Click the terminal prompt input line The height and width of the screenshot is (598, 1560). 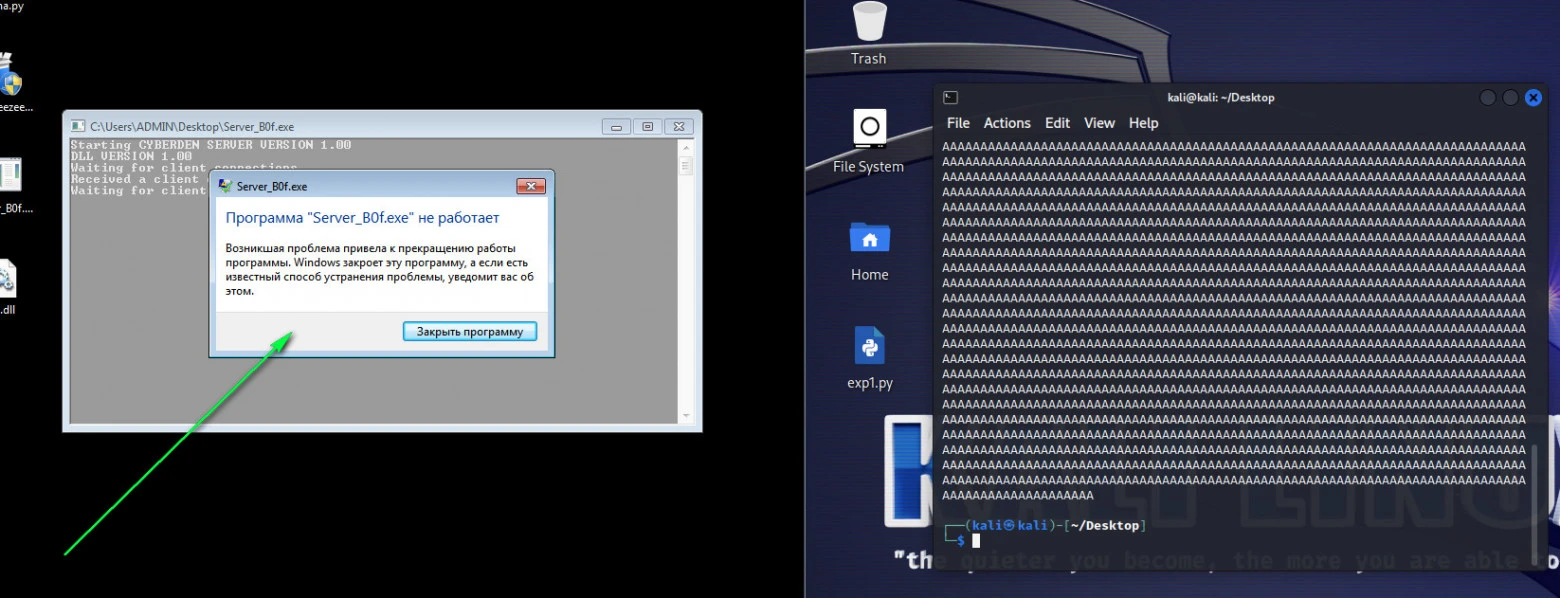(x=1235, y=540)
